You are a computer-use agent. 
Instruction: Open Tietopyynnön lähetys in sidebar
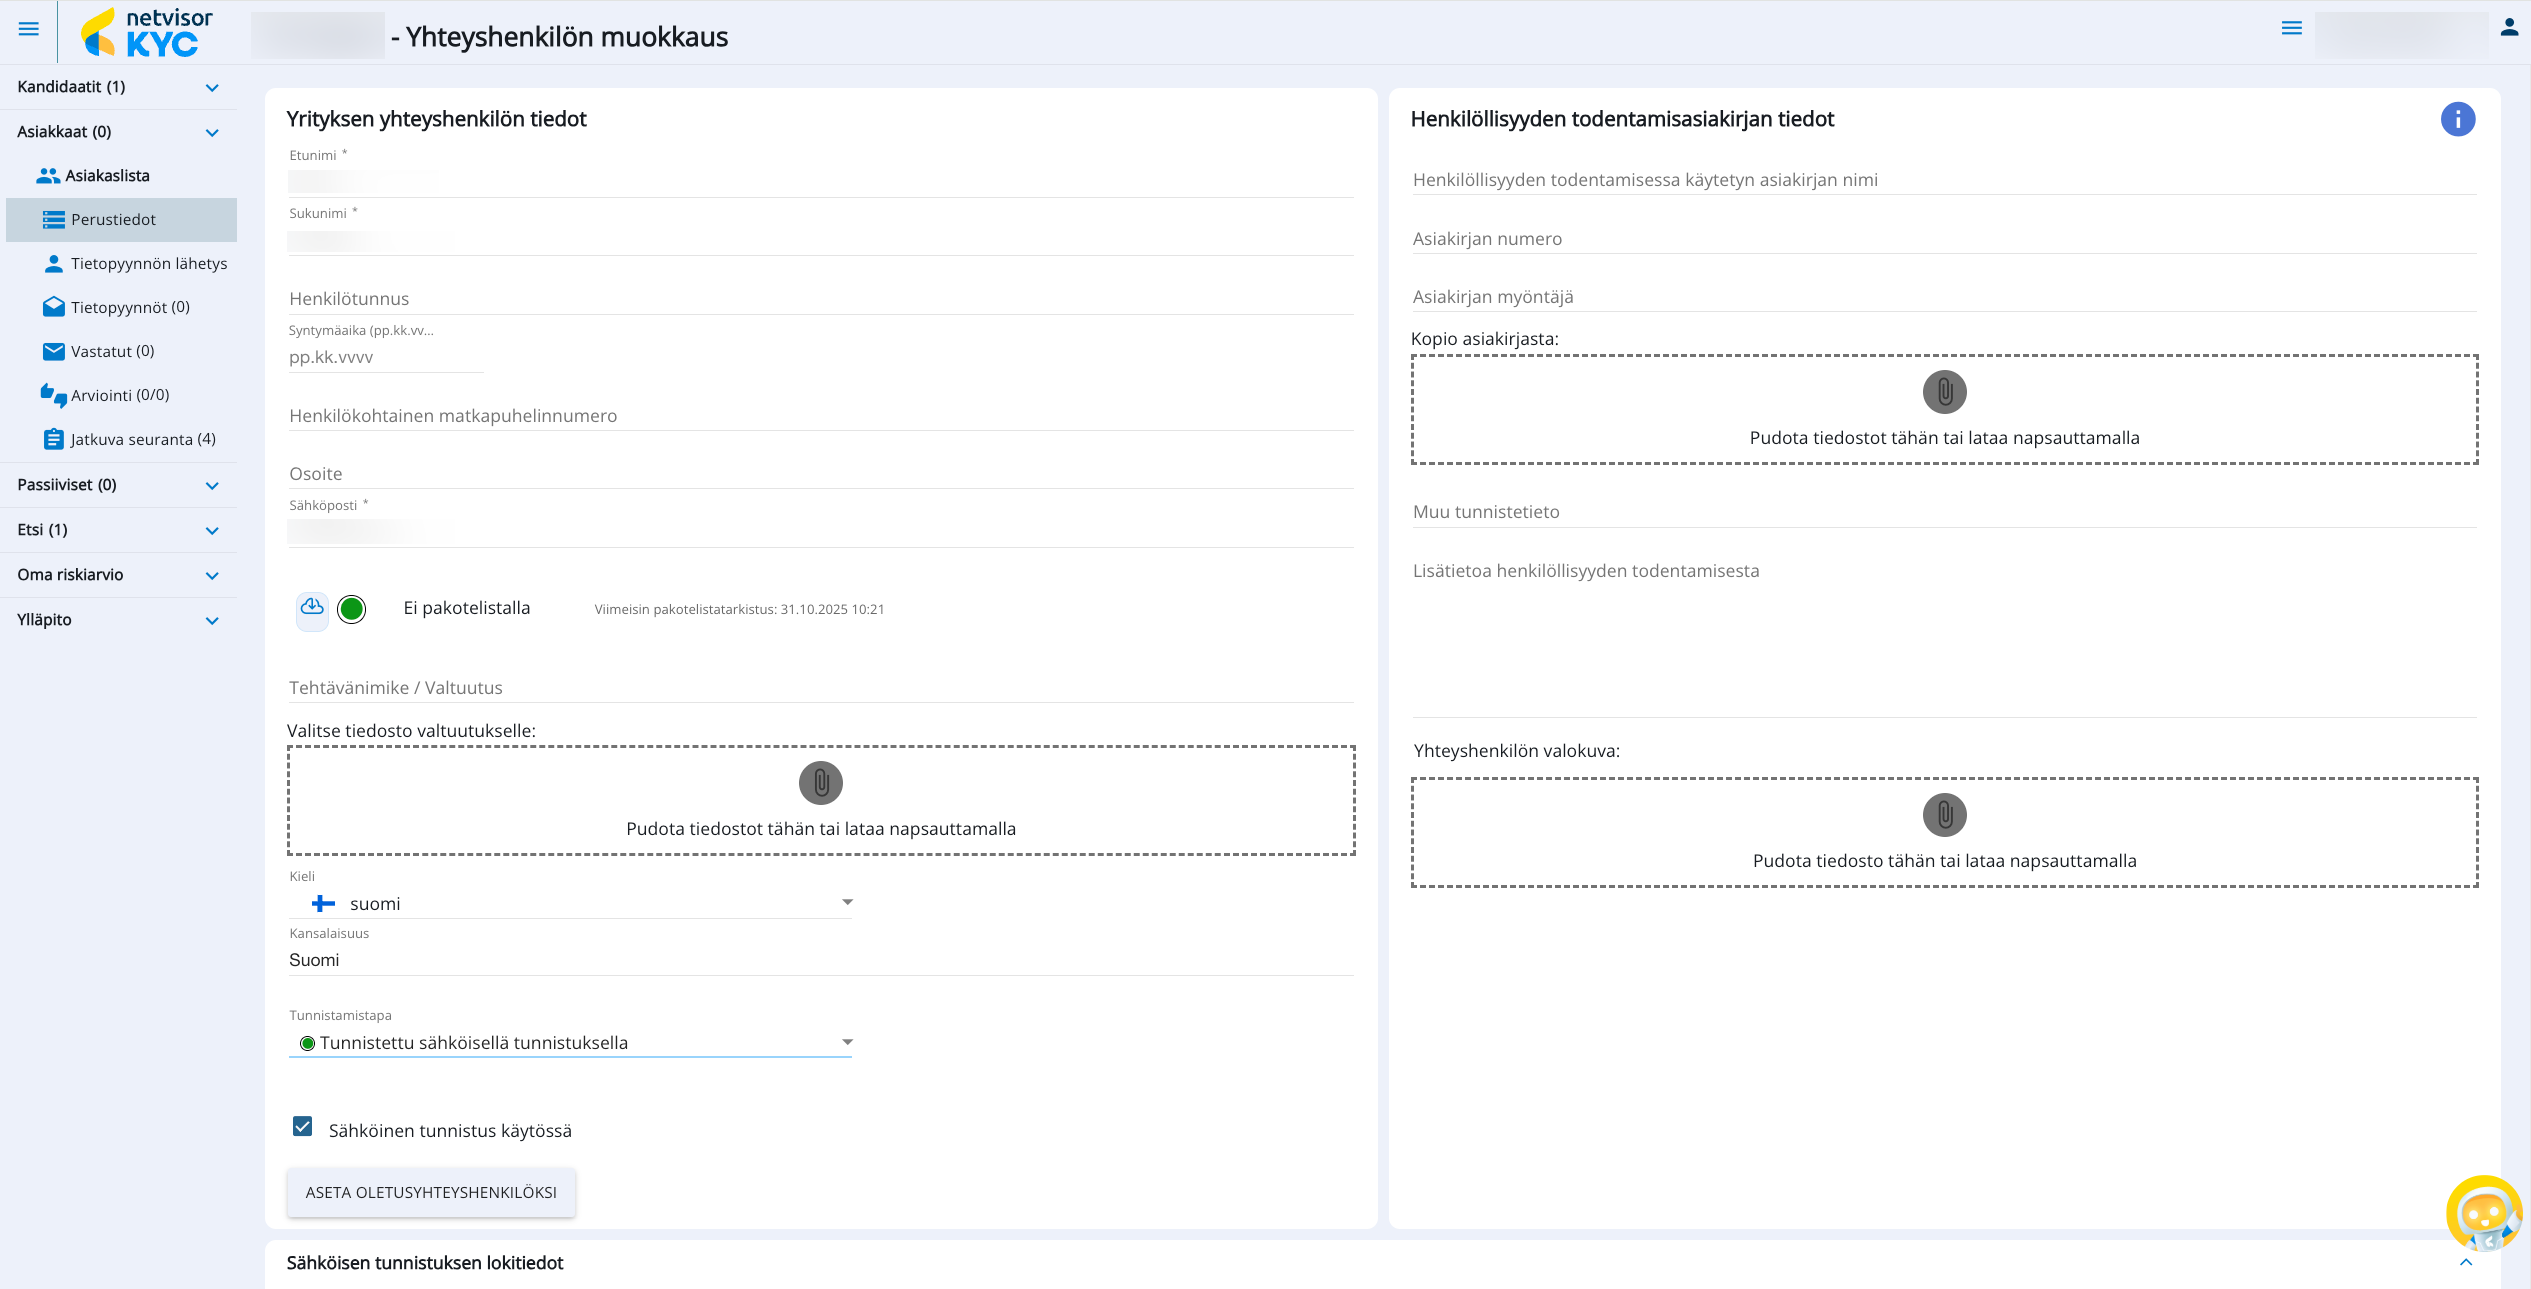[x=148, y=264]
